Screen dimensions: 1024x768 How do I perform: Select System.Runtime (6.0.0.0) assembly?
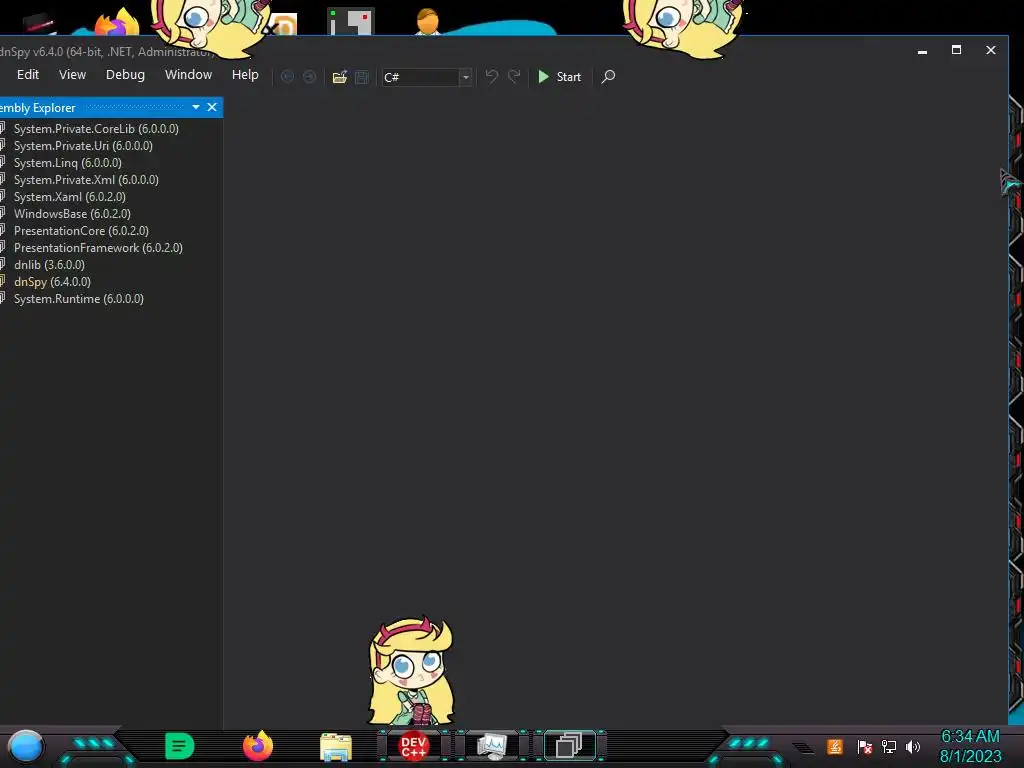click(x=78, y=298)
